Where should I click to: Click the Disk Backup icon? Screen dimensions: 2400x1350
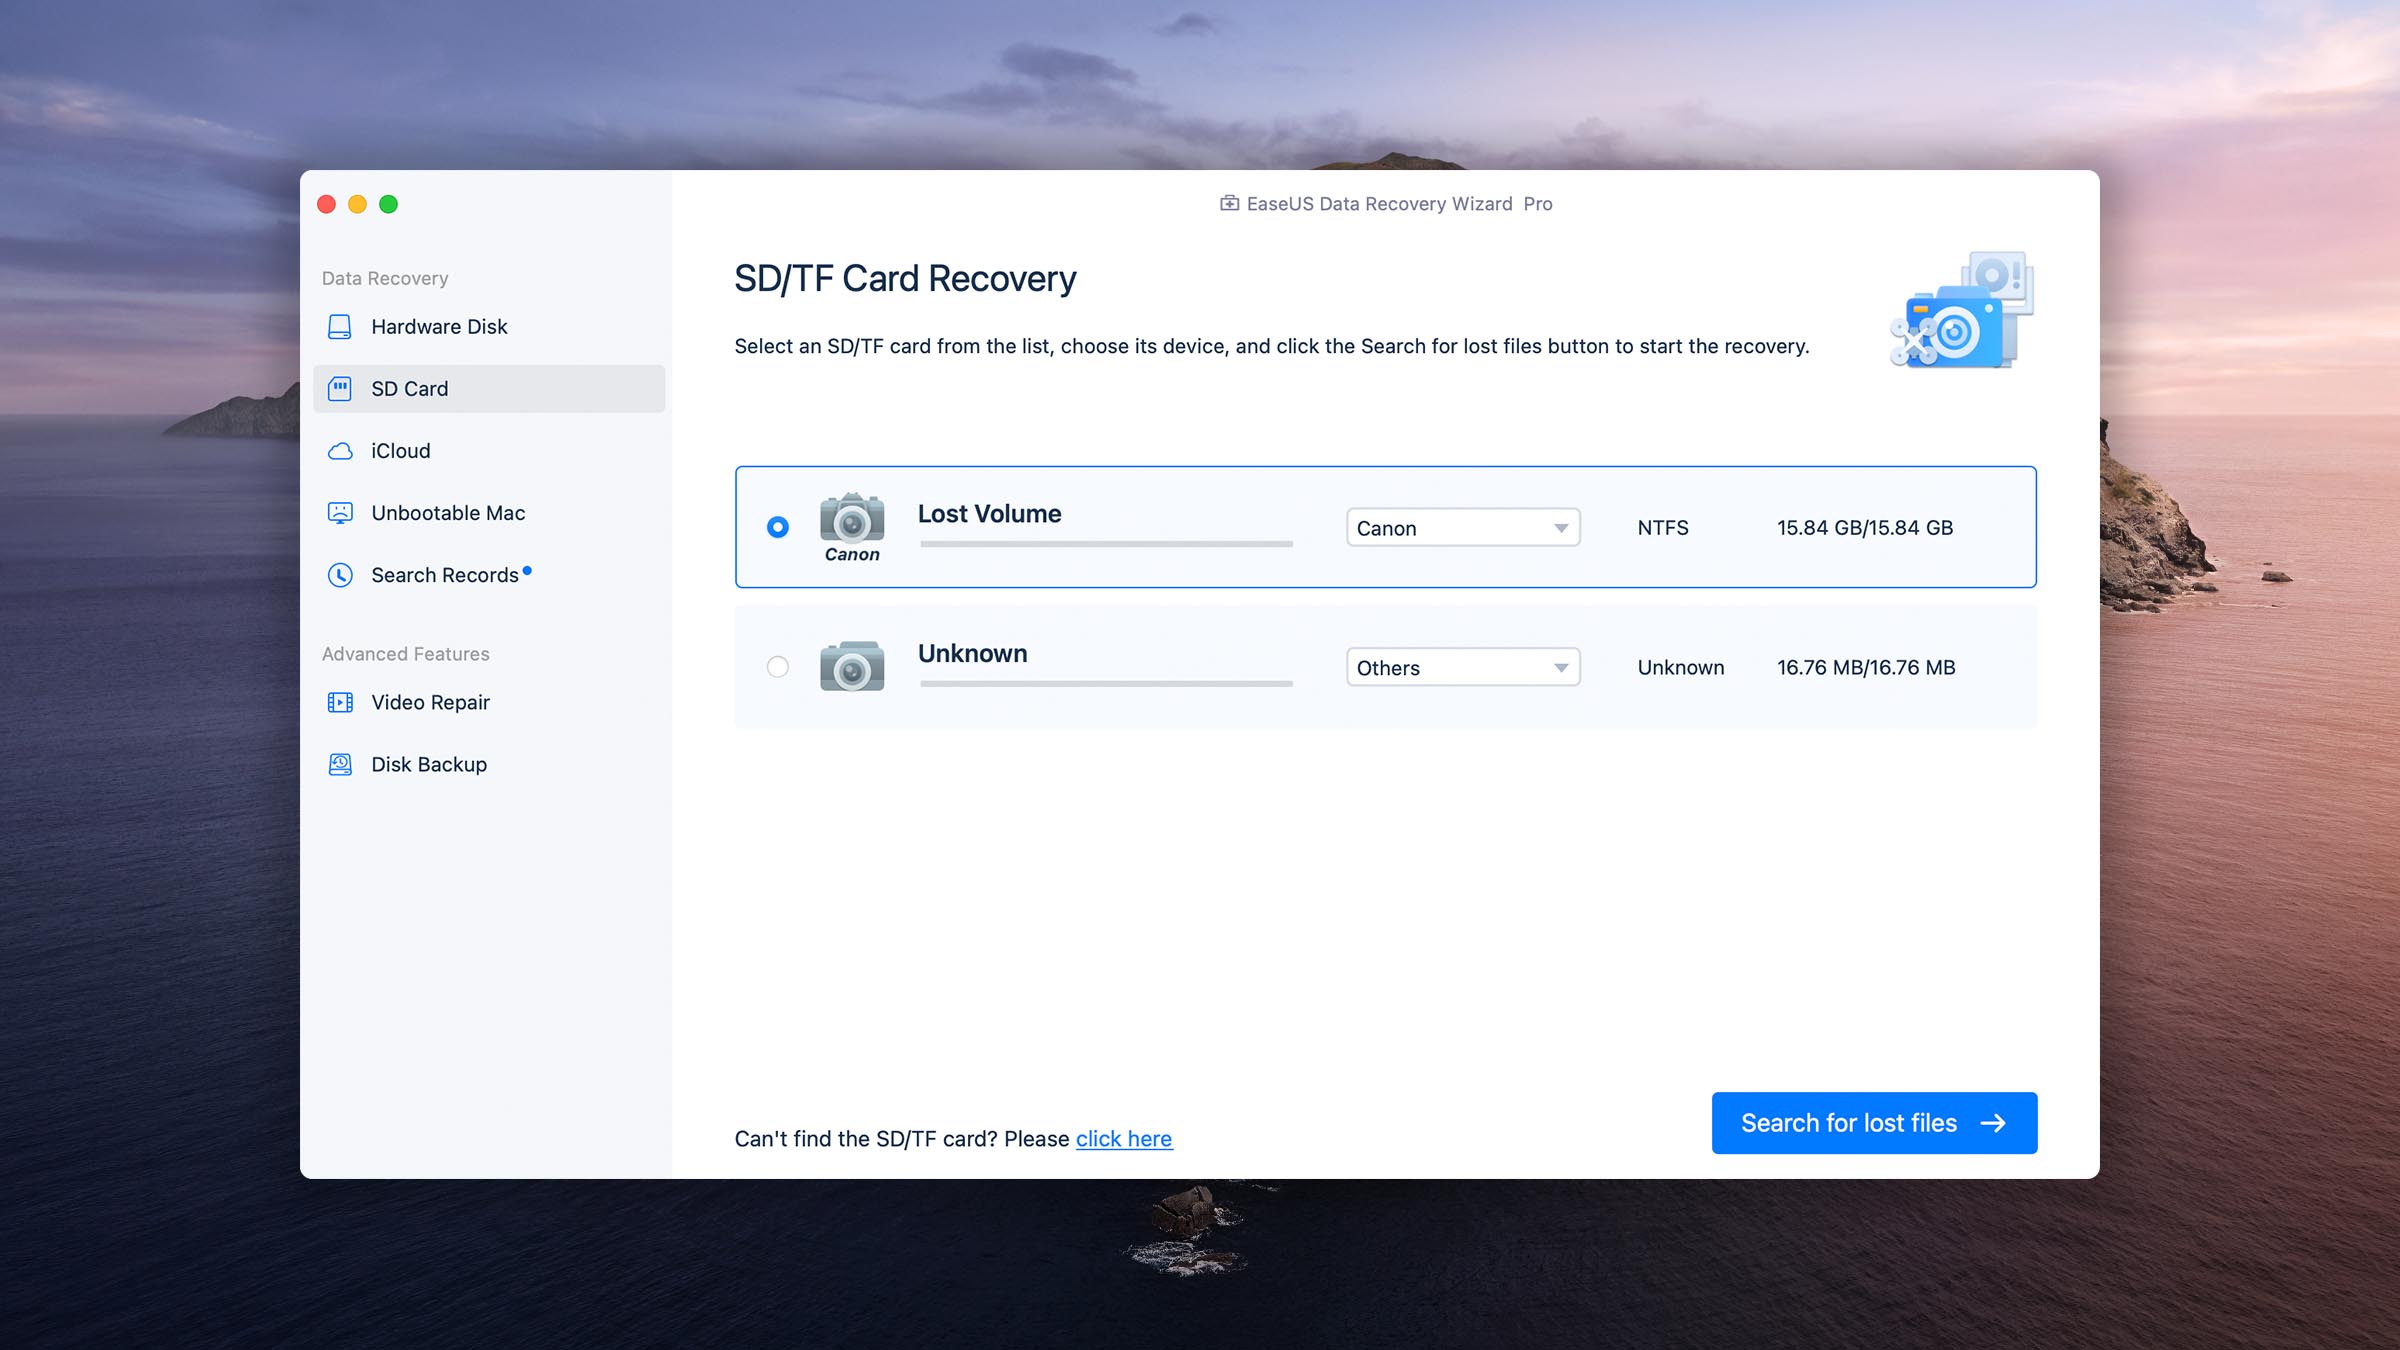click(x=340, y=764)
